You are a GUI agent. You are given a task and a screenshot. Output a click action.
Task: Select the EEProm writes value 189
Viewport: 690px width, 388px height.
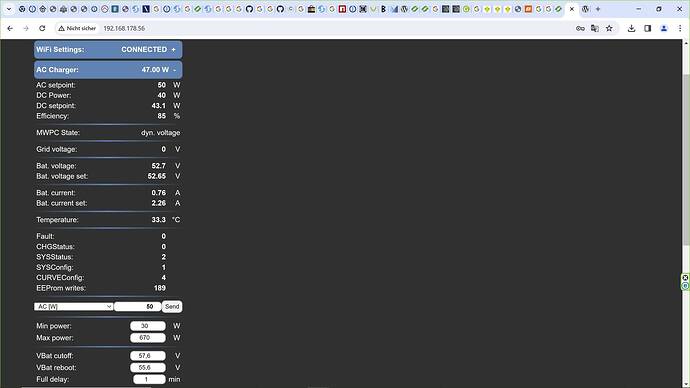click(x=160, y=288)
